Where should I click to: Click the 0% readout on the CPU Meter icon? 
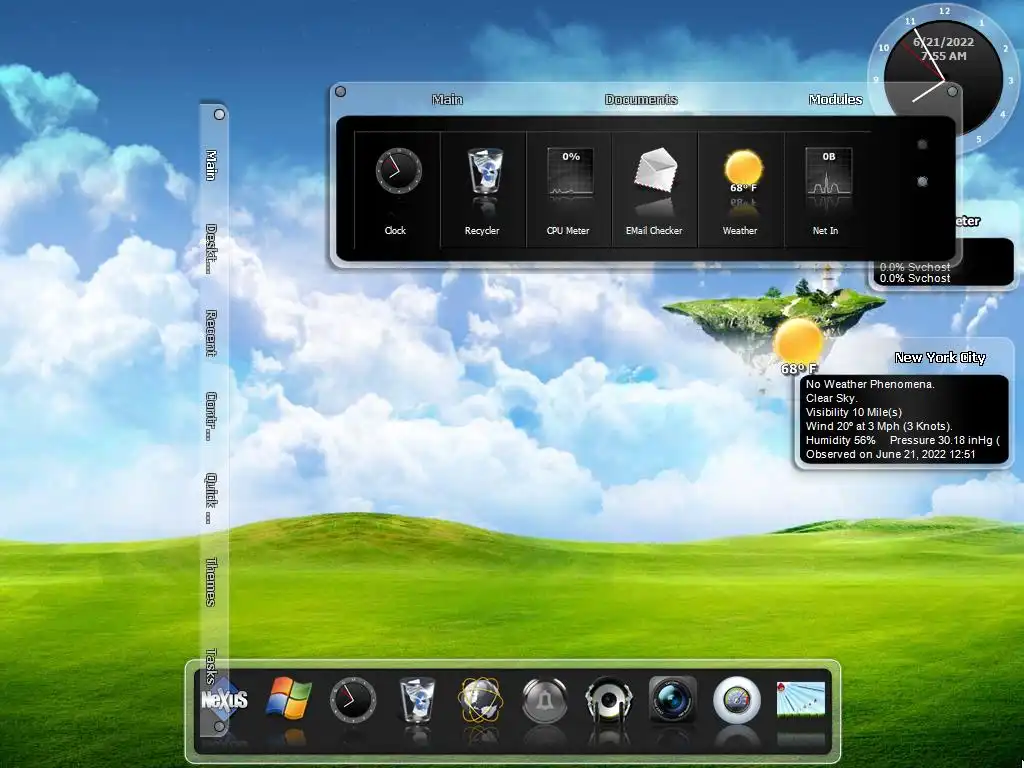[571, 157]
